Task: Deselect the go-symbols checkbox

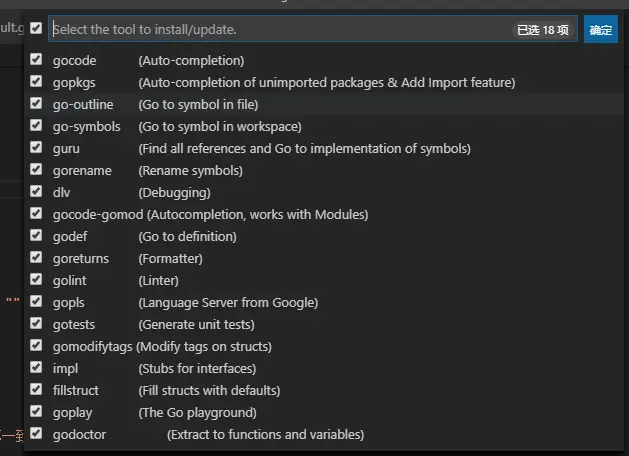Action: (37, 126)
